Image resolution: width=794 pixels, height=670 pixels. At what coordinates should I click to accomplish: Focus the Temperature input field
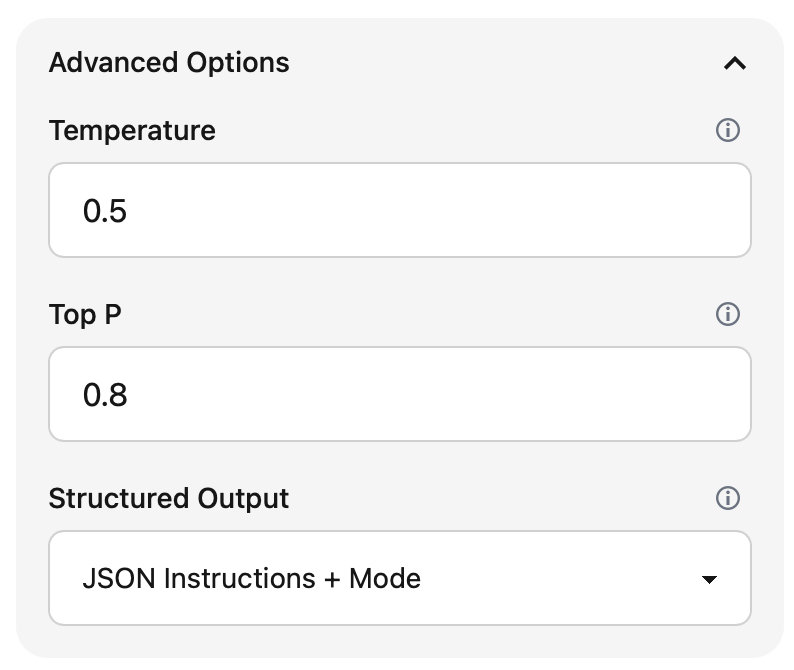pos(399,211)
